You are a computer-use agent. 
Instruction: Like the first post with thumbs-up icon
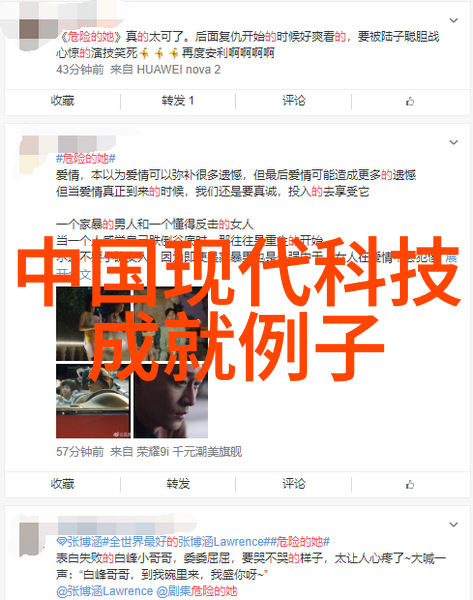point(410,101)
